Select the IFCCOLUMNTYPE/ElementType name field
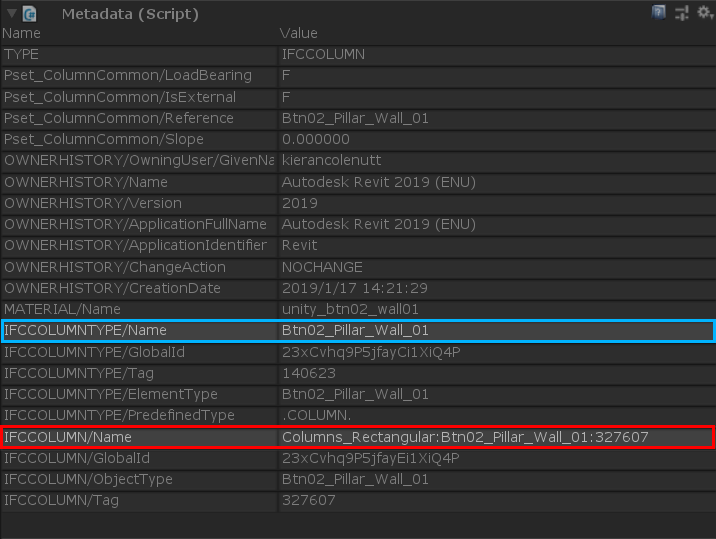Image resolution: width=716 pixels, height=539 pixels. (139, 394)
